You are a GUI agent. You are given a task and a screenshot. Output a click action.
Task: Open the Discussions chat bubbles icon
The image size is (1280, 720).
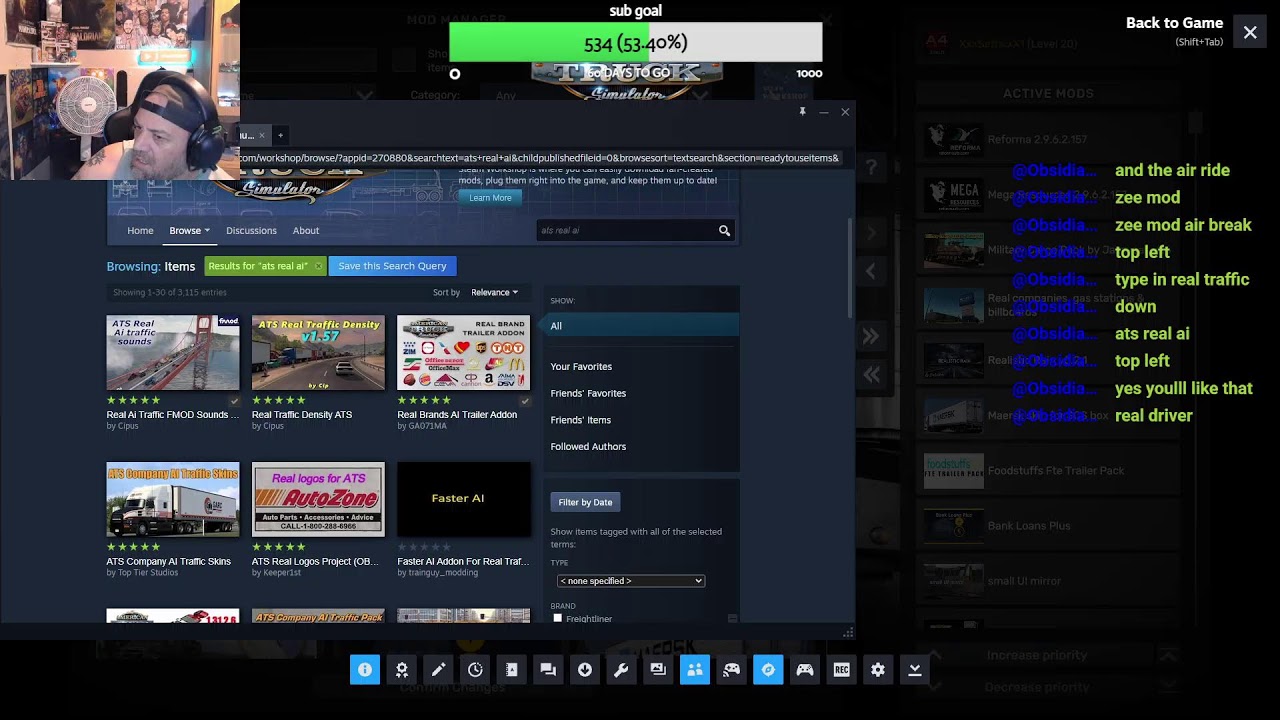548,670
